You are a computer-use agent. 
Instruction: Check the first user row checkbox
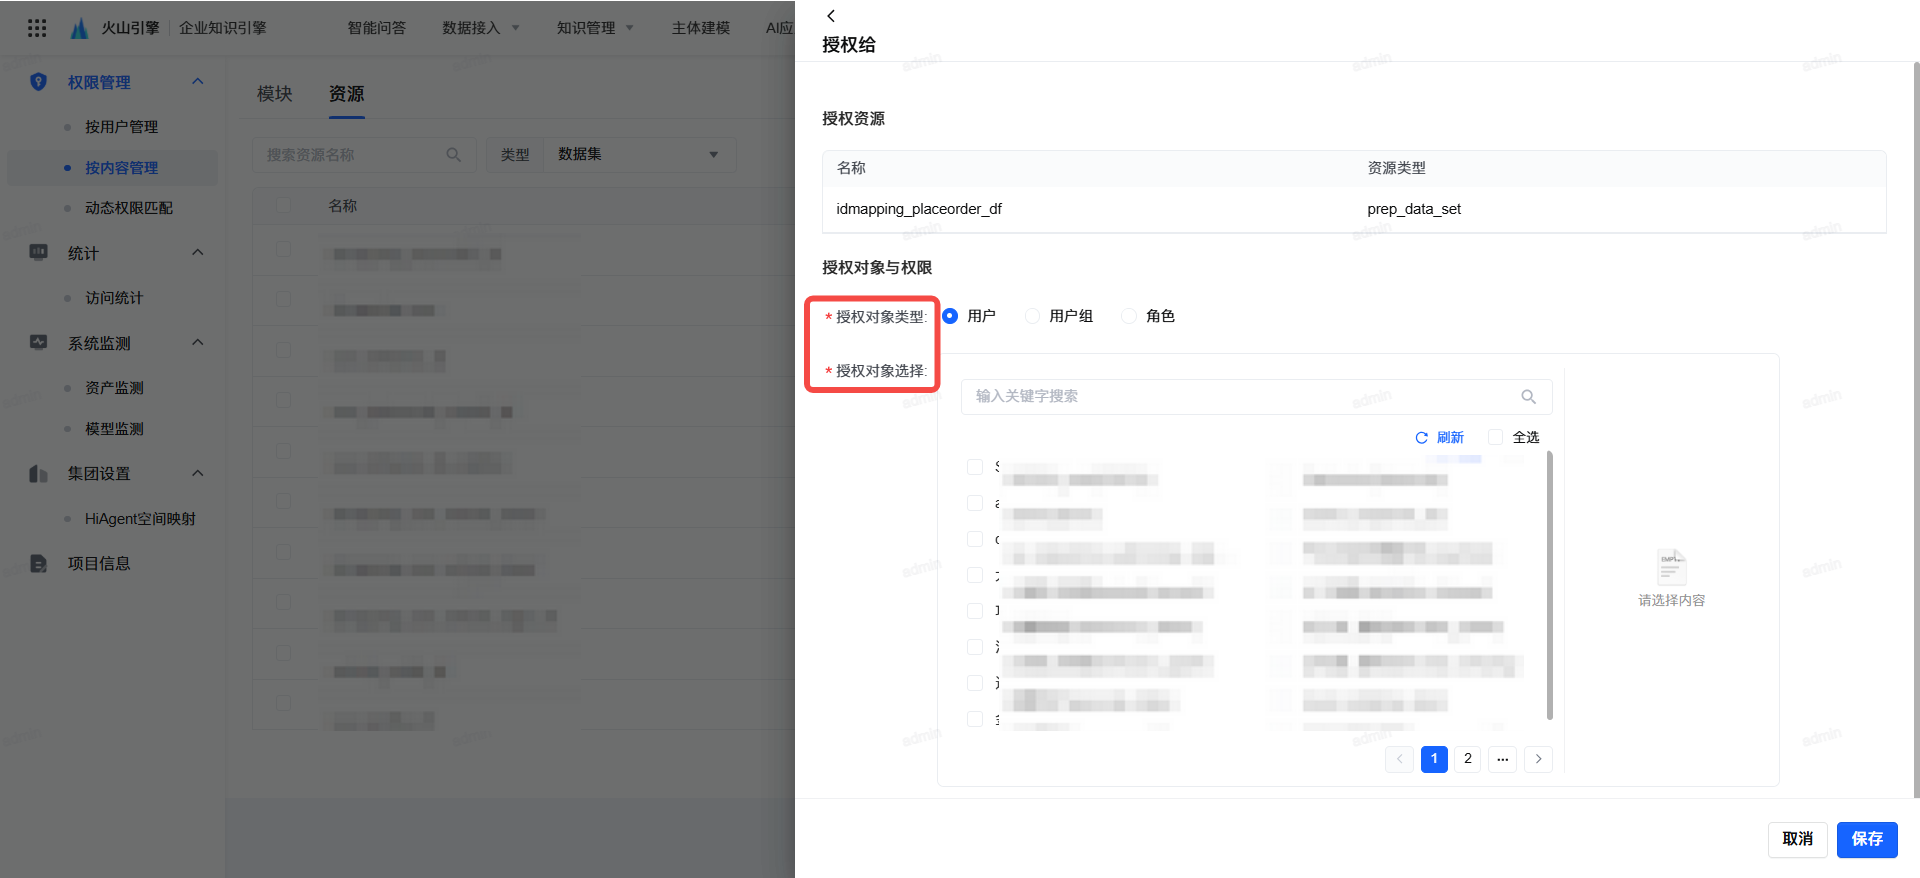[x=975, y=467]
